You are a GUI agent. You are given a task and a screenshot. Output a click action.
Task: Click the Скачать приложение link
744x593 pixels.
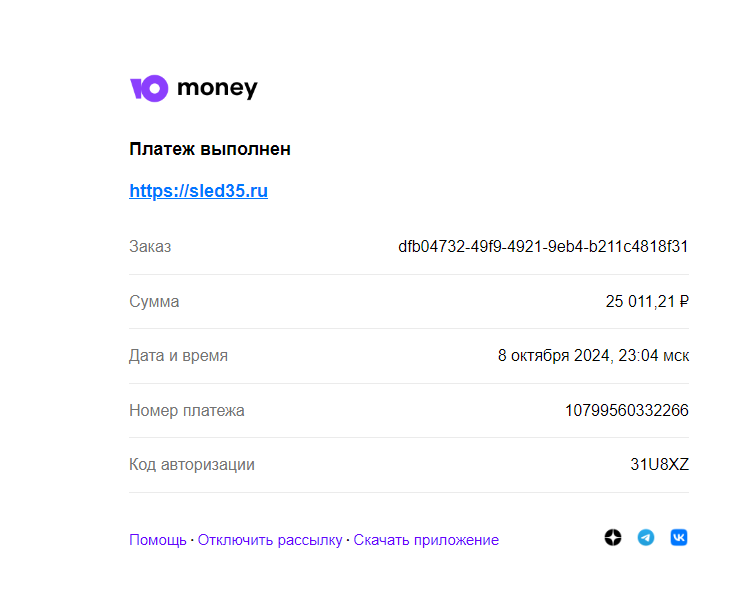pyautogui.click(x=426, y=540)
